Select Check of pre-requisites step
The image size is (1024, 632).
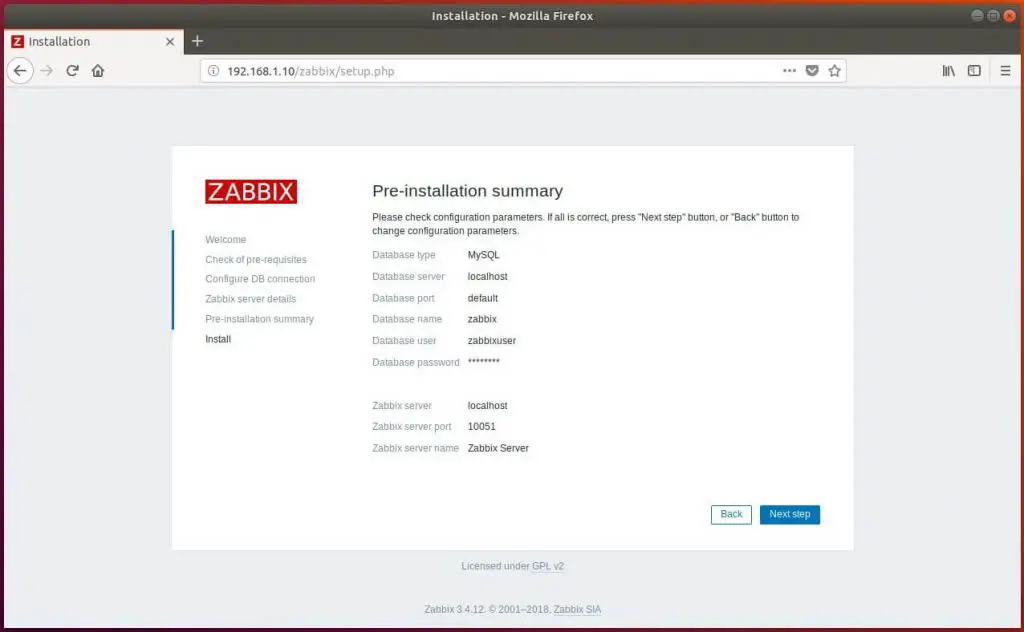(x=255, y=259)
